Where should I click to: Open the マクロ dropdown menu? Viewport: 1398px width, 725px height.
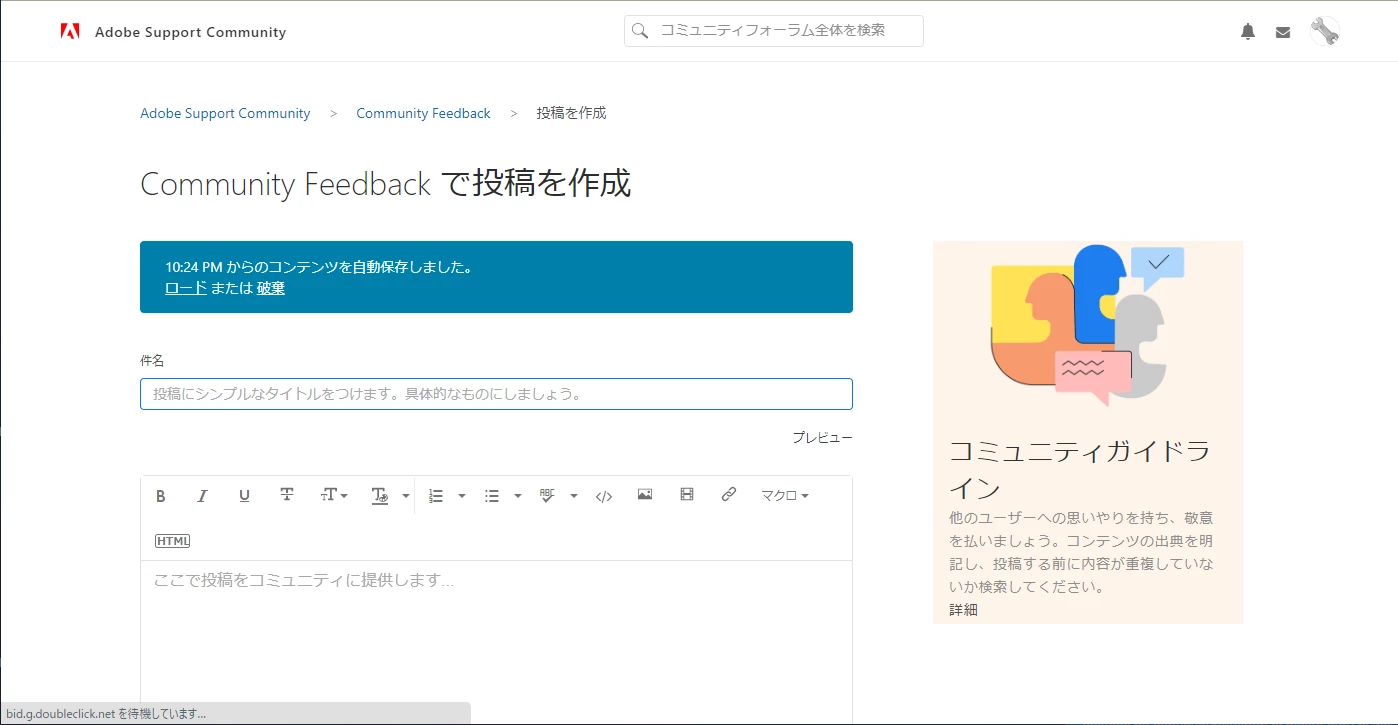784,495
